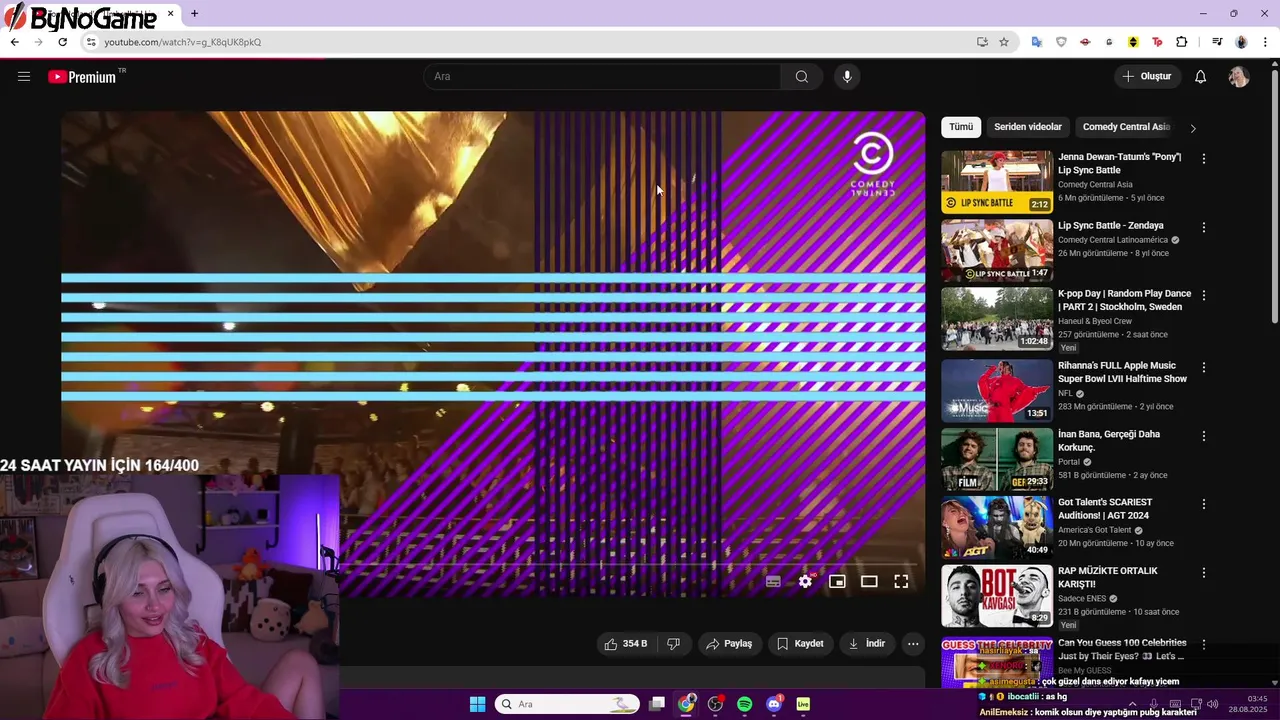Click the Kaydet save button

tap(800, 644)
